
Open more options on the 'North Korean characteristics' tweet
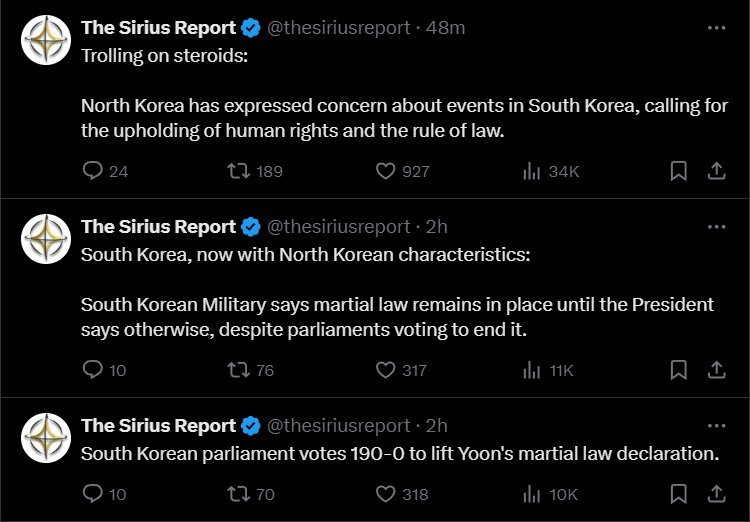coord(717,227)
